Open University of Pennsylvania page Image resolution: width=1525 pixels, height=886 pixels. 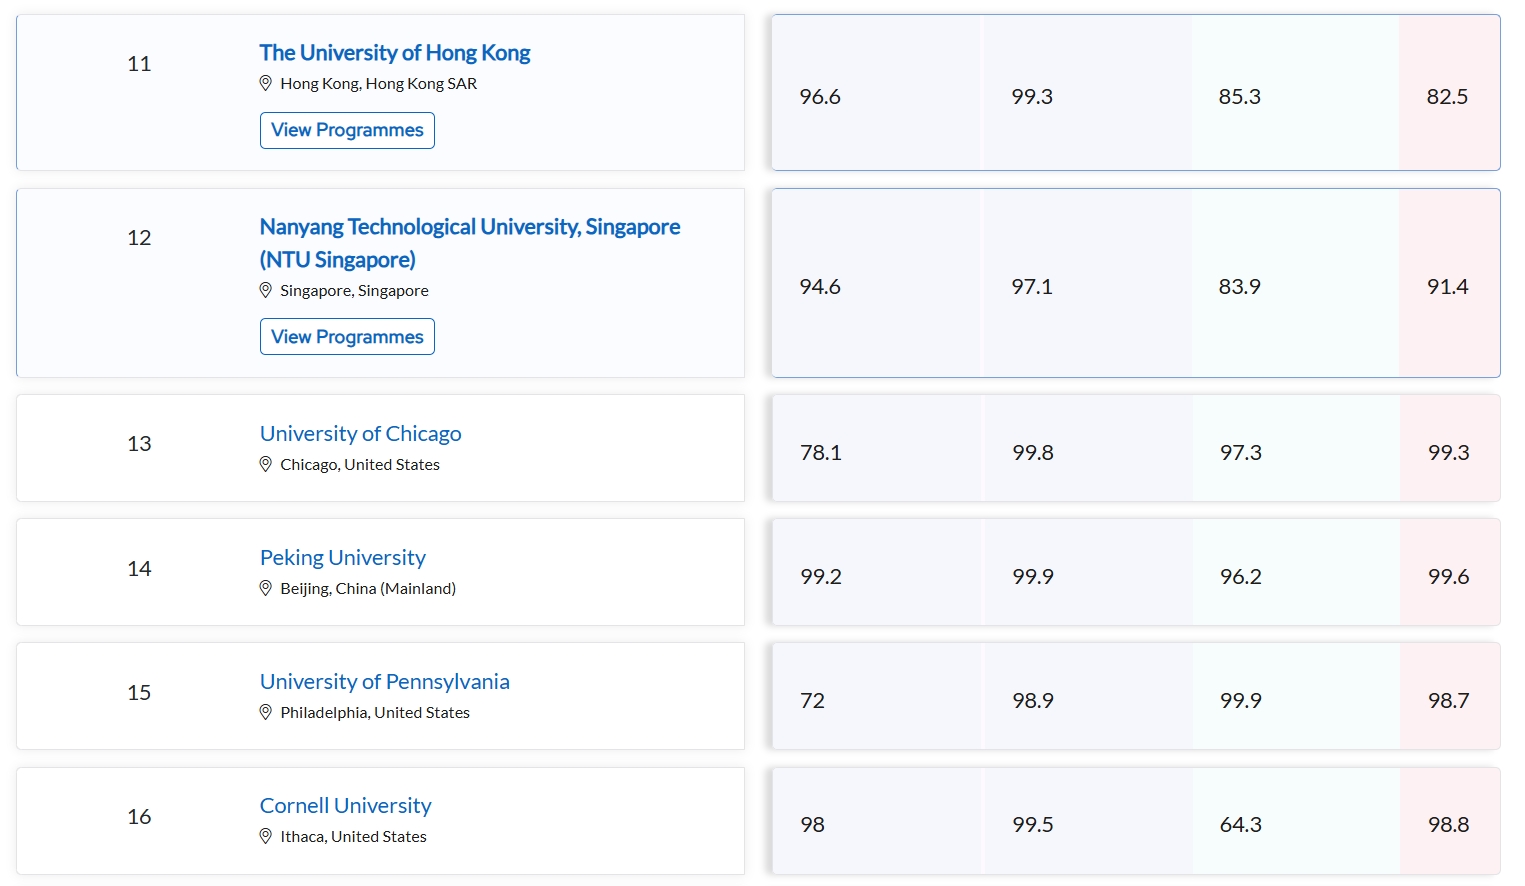[x=385, y=681]
